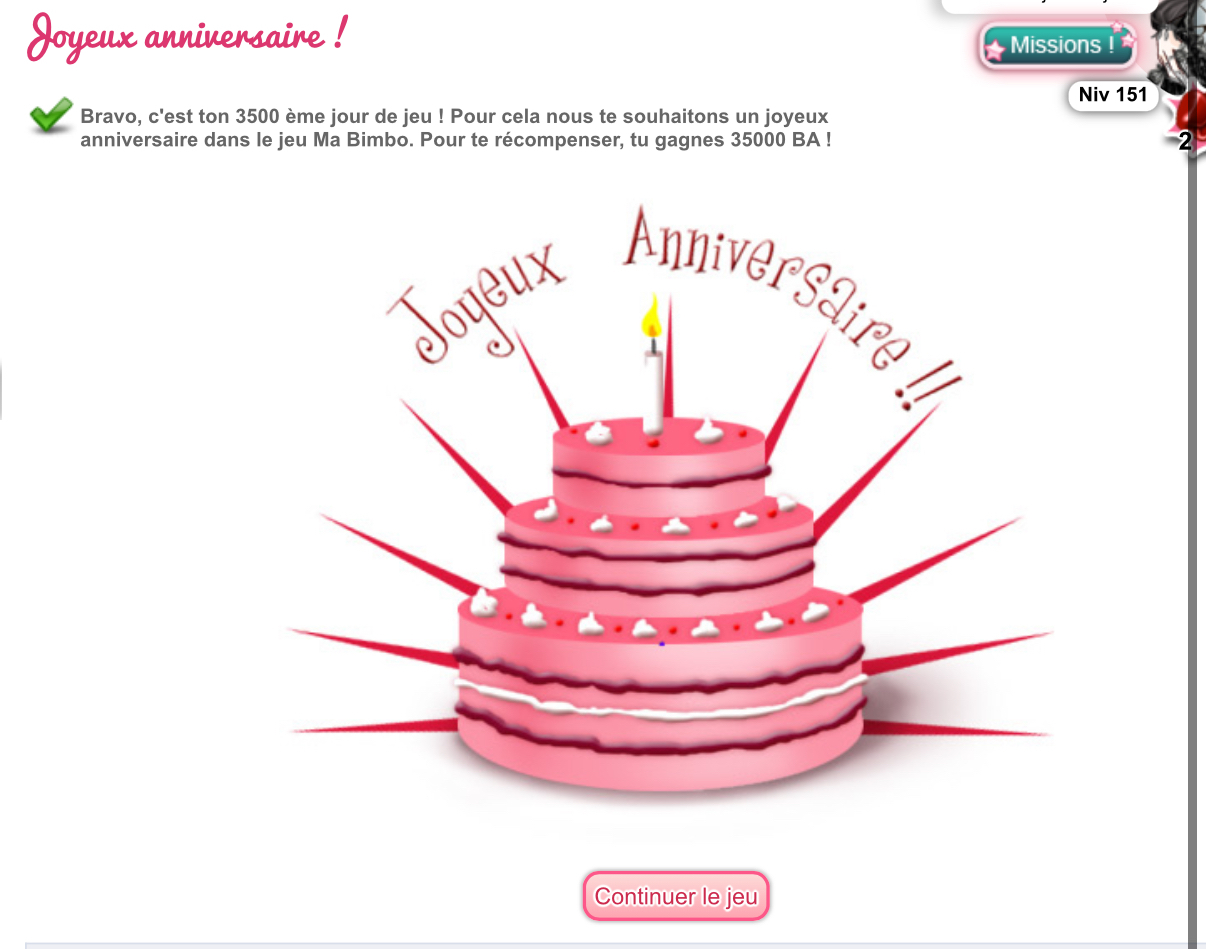Click the white cream stripe on cake

pyautogui.click(x=660, y=698)
